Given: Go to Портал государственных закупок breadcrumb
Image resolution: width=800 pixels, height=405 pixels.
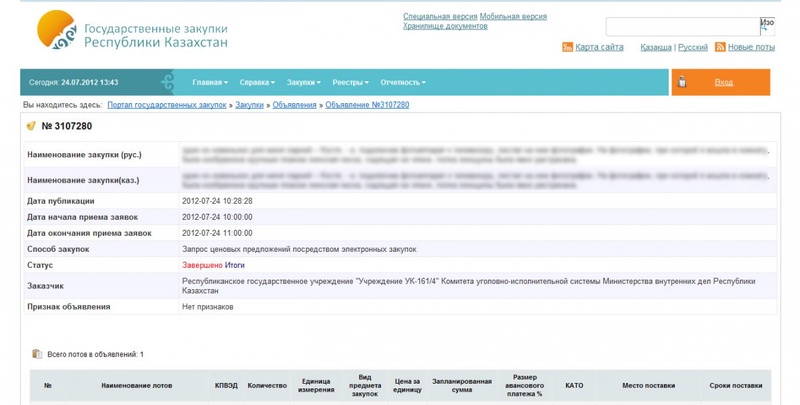Looking at the screenshot, I should [166, 105].
